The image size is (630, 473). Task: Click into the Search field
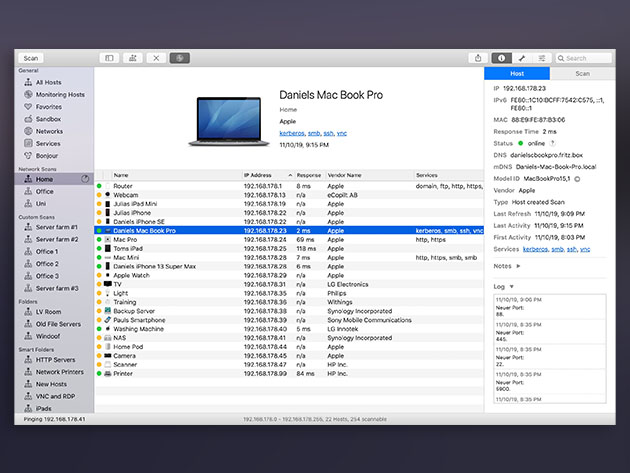coord(583,58)
